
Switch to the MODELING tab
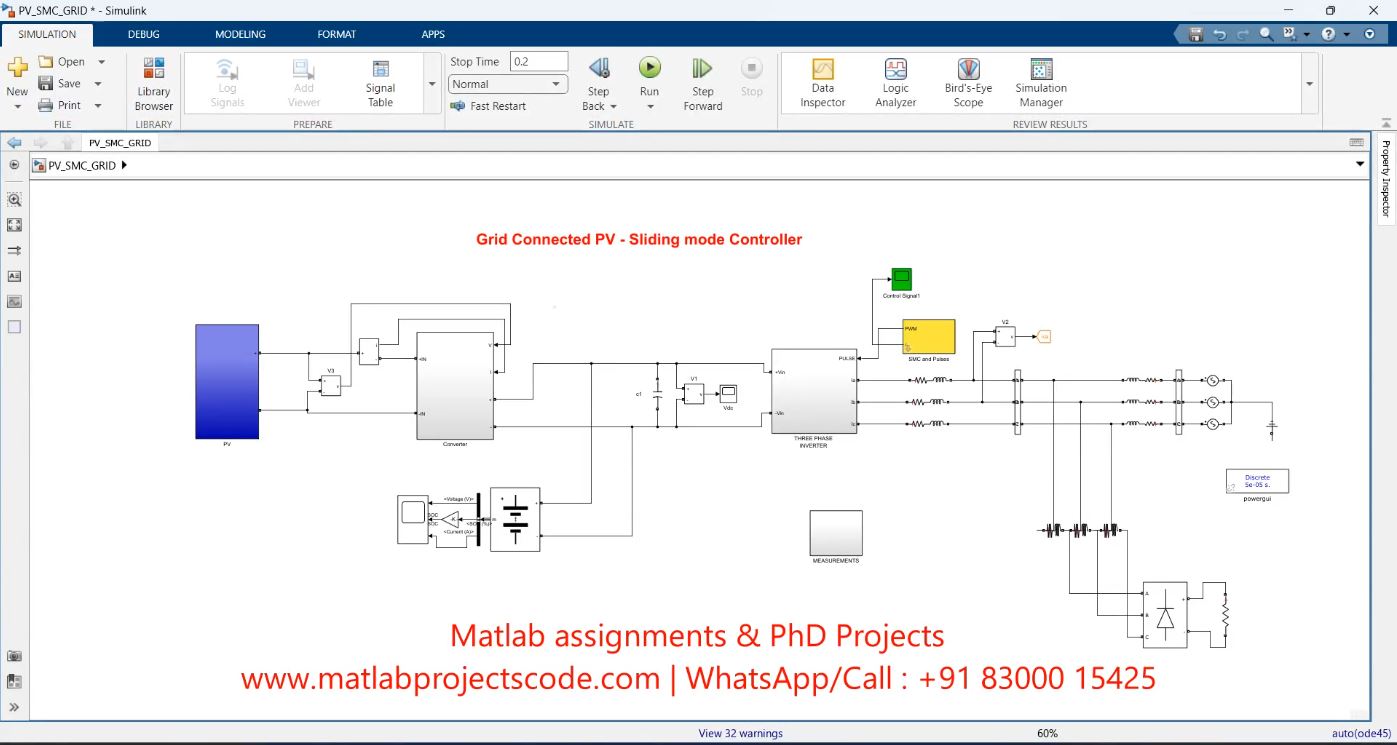coord(240,34)
